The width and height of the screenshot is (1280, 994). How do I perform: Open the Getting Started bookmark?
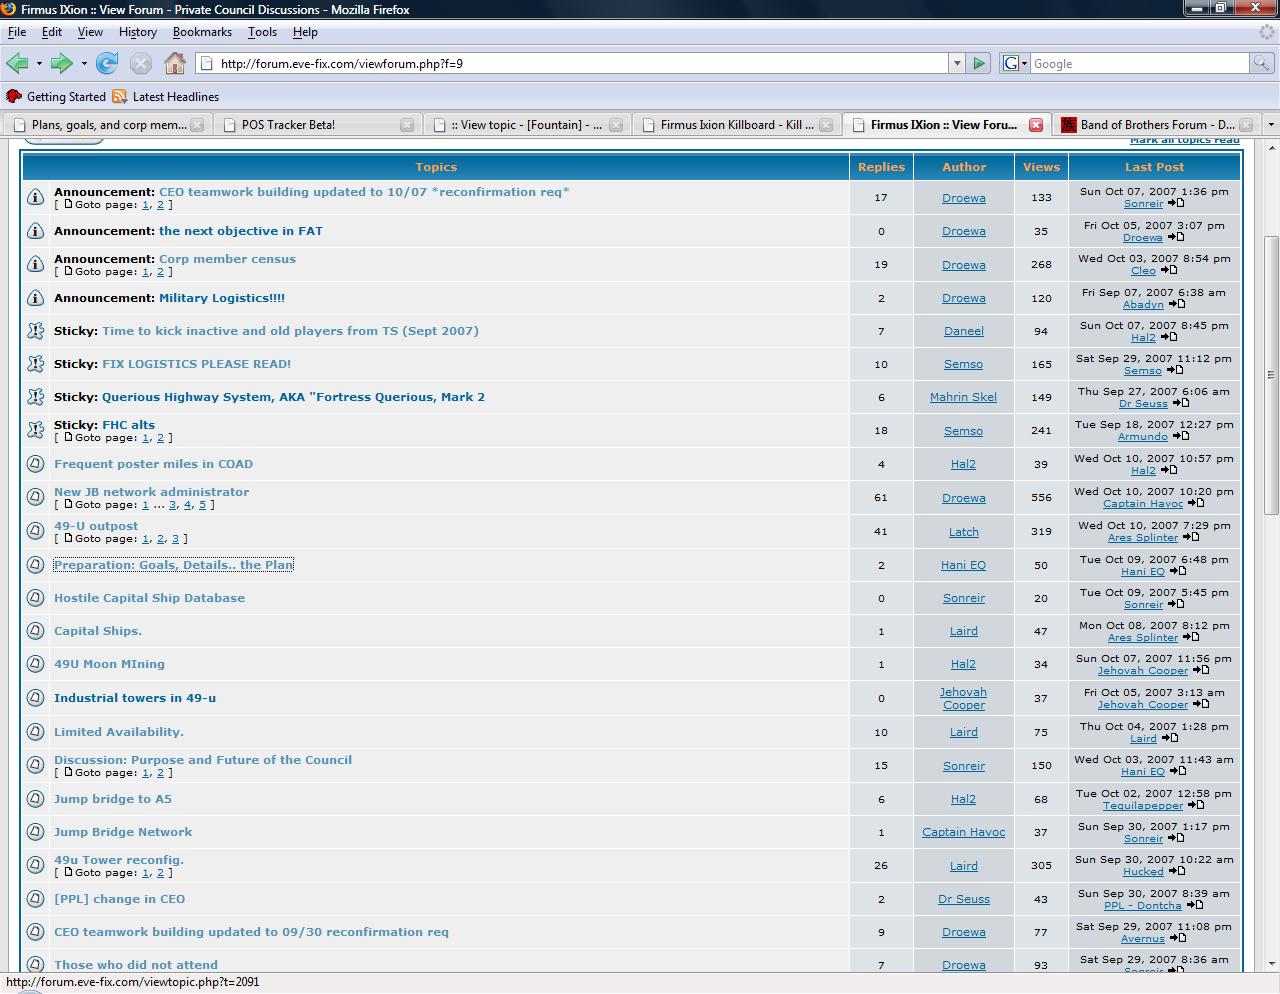click(56, 97)
